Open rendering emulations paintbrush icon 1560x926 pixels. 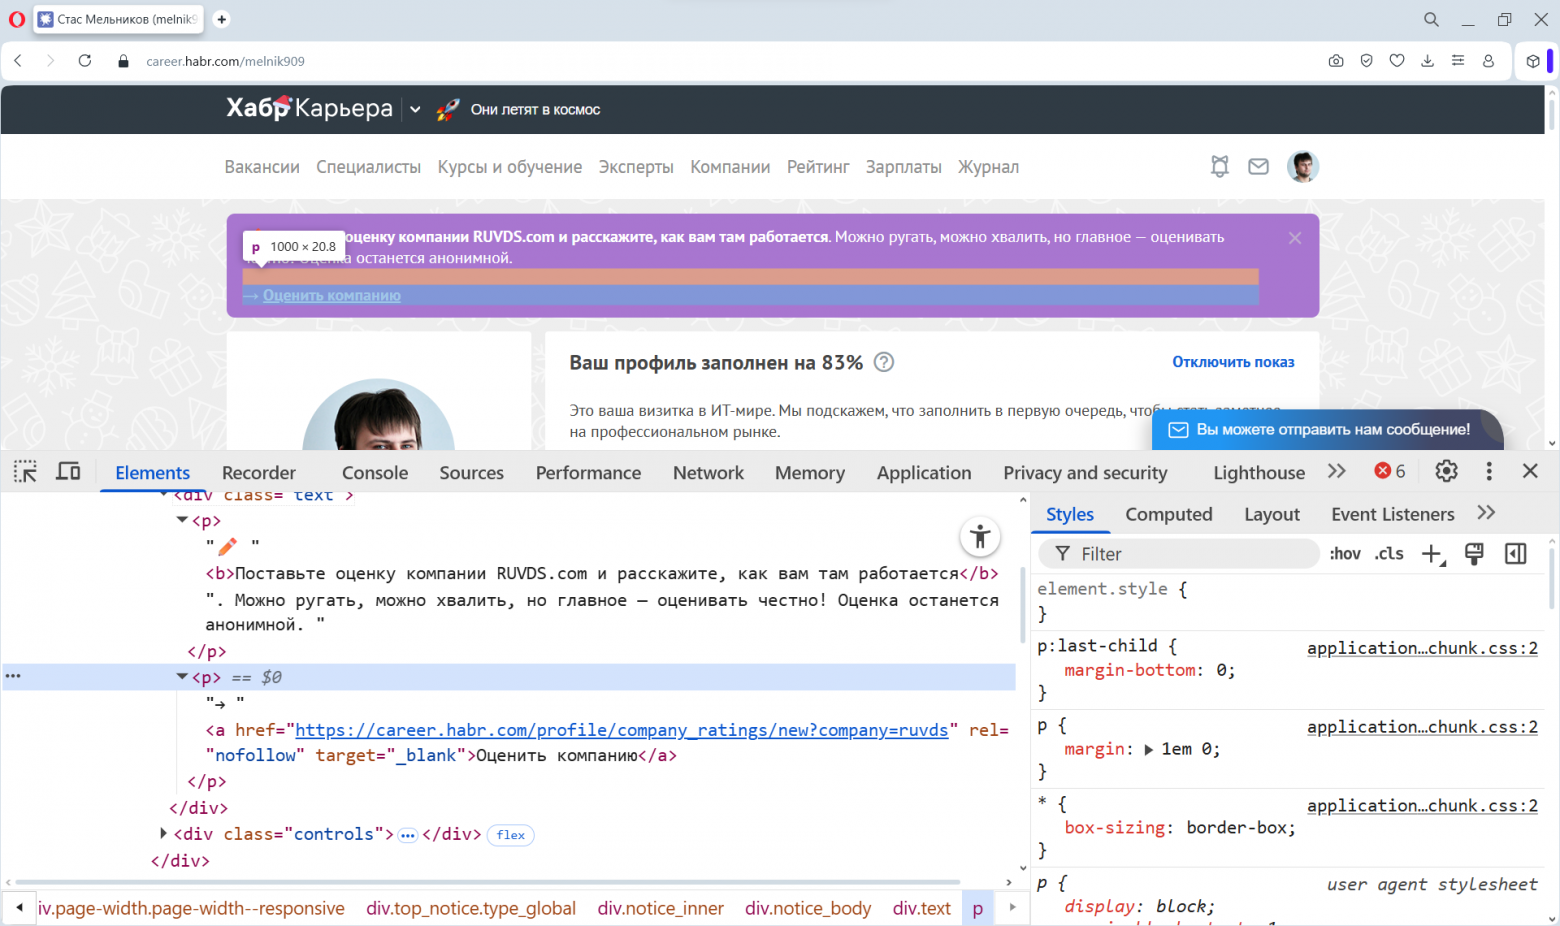pos(1474,554)
